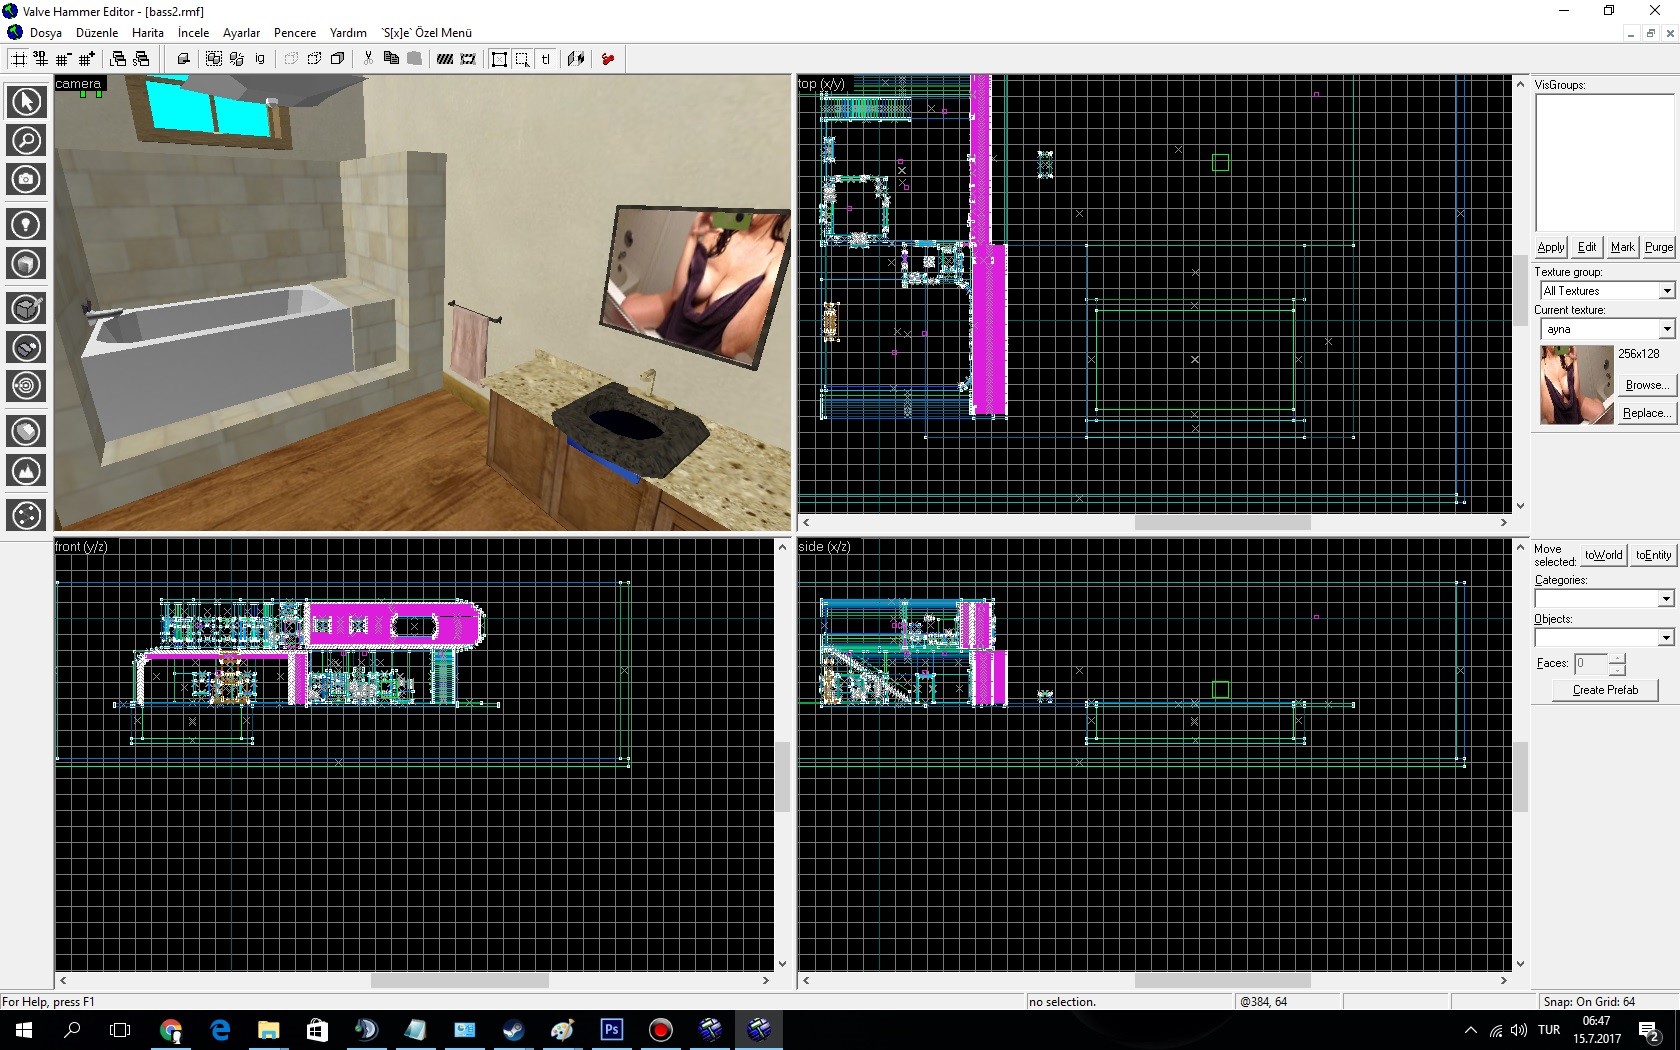Select the Camera tool
The image size is (1680, 1050).
coord(26,179)
